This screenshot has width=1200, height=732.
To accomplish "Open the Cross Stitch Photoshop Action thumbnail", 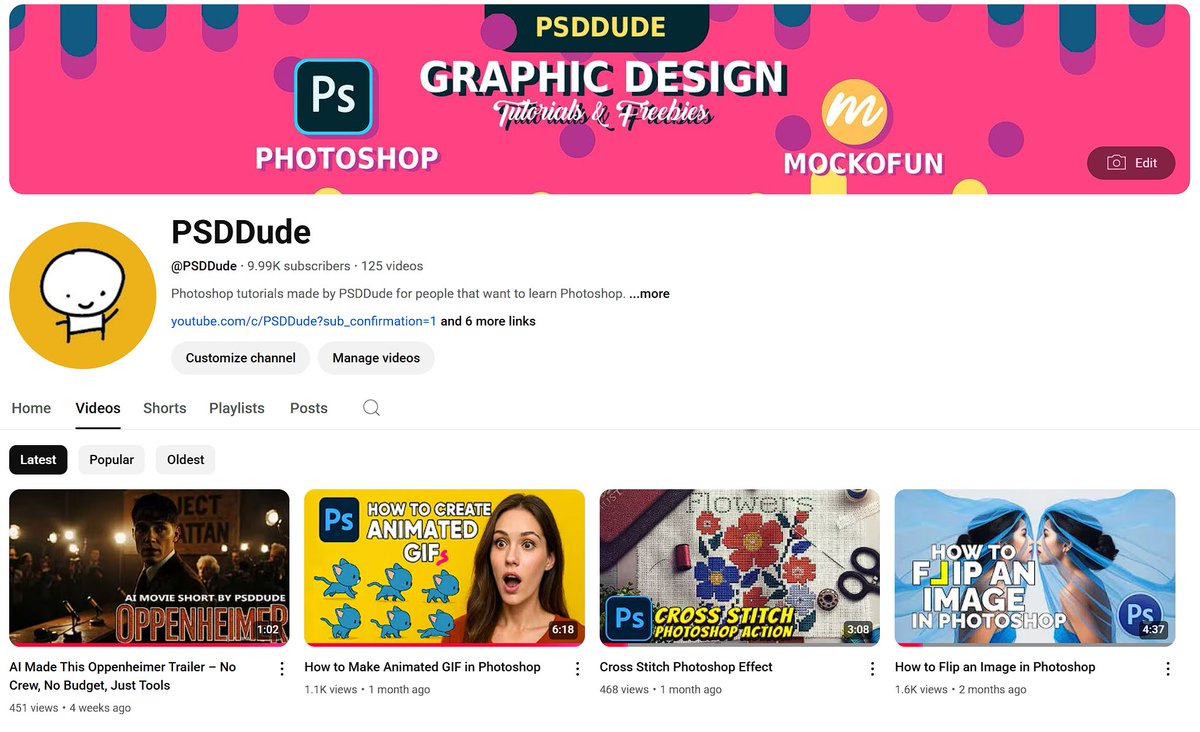I will tap(740, 568).
